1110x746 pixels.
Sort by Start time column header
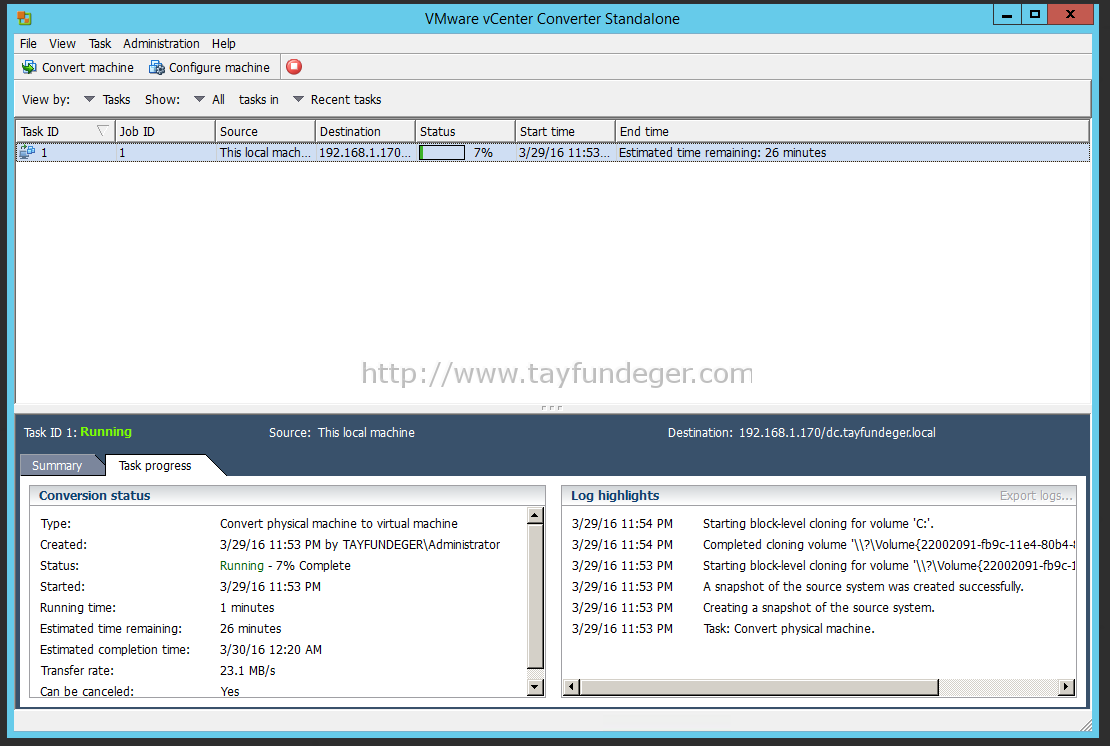pos(565,131)
